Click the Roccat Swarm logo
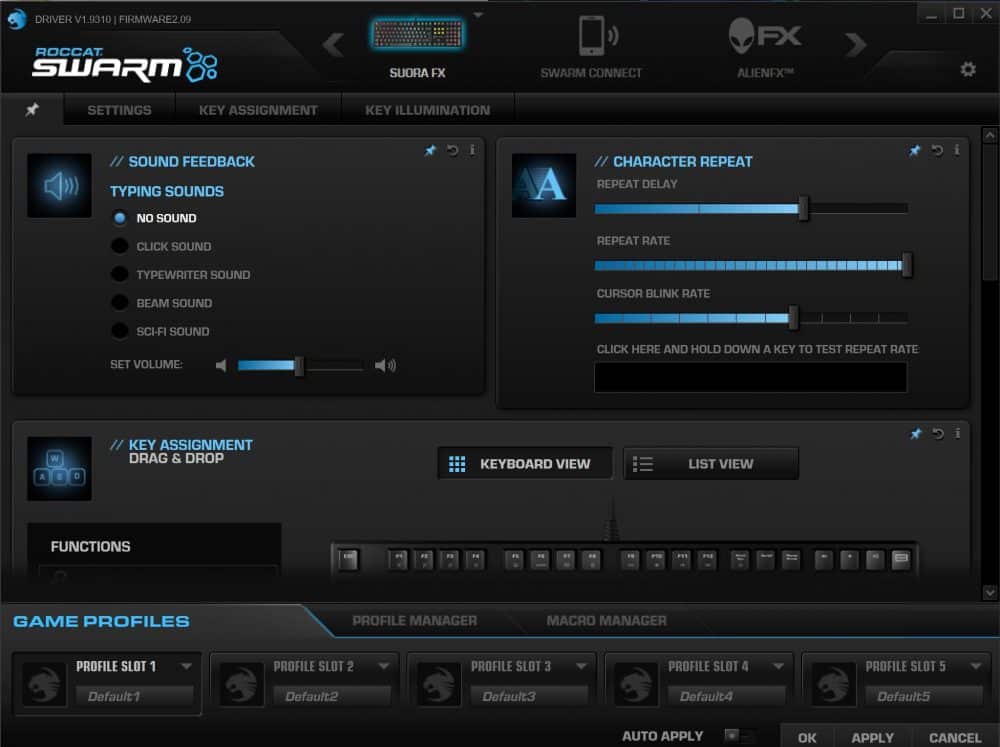This screenshot has height=747, width=1000. coord(125,64)
